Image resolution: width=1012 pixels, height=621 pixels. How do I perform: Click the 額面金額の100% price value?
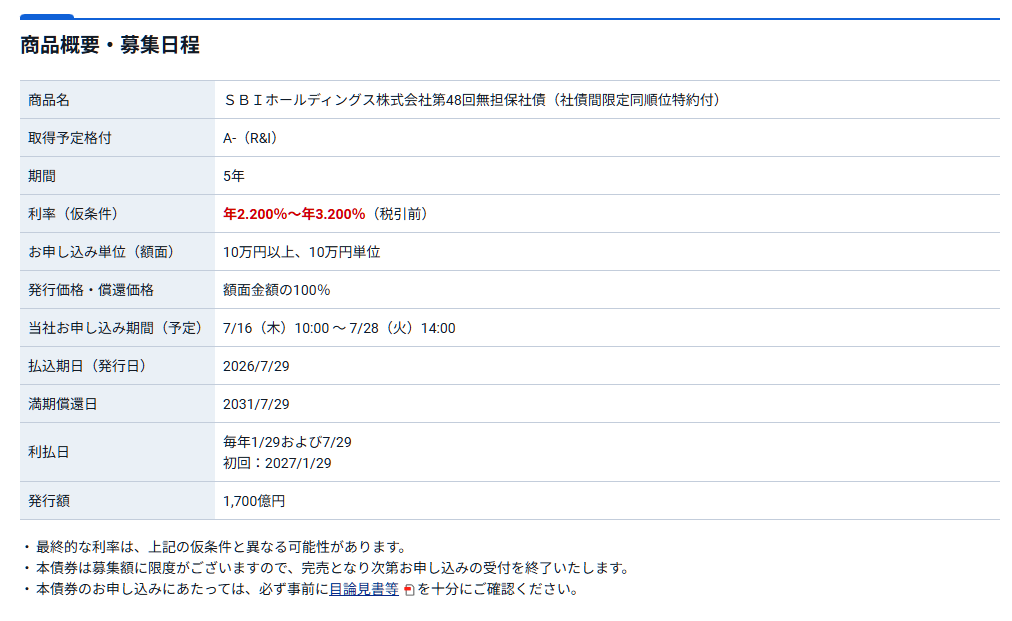(276, 290)
